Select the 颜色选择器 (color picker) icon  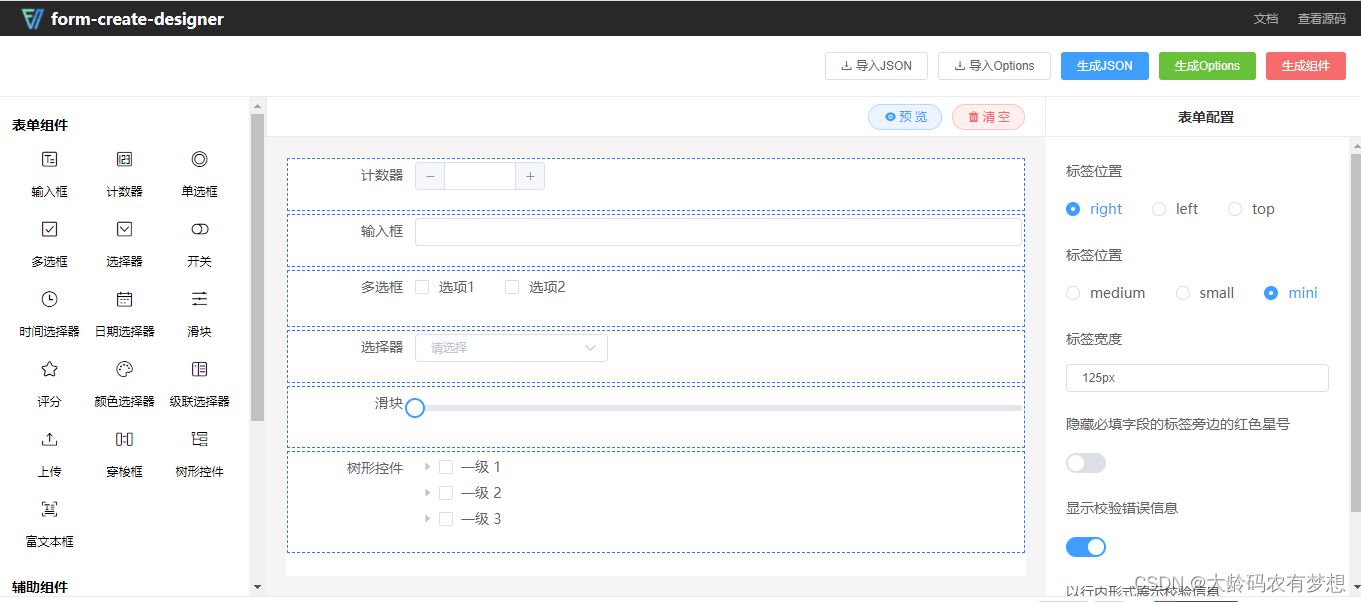point(124,370)
